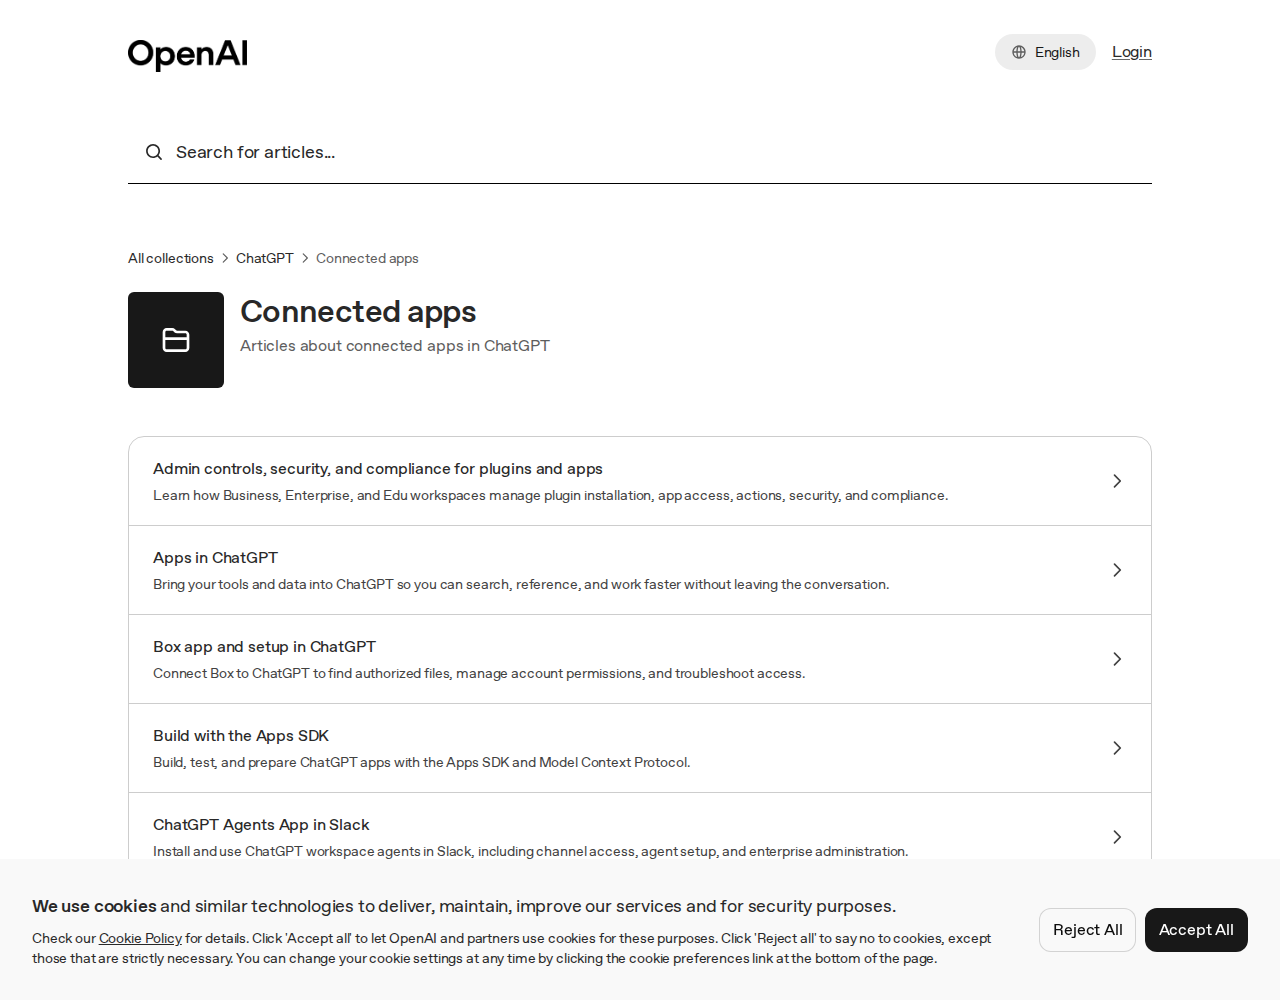
Task: Open ChatGPT Agents App in Slack article
Action: (x=640, y=826)
